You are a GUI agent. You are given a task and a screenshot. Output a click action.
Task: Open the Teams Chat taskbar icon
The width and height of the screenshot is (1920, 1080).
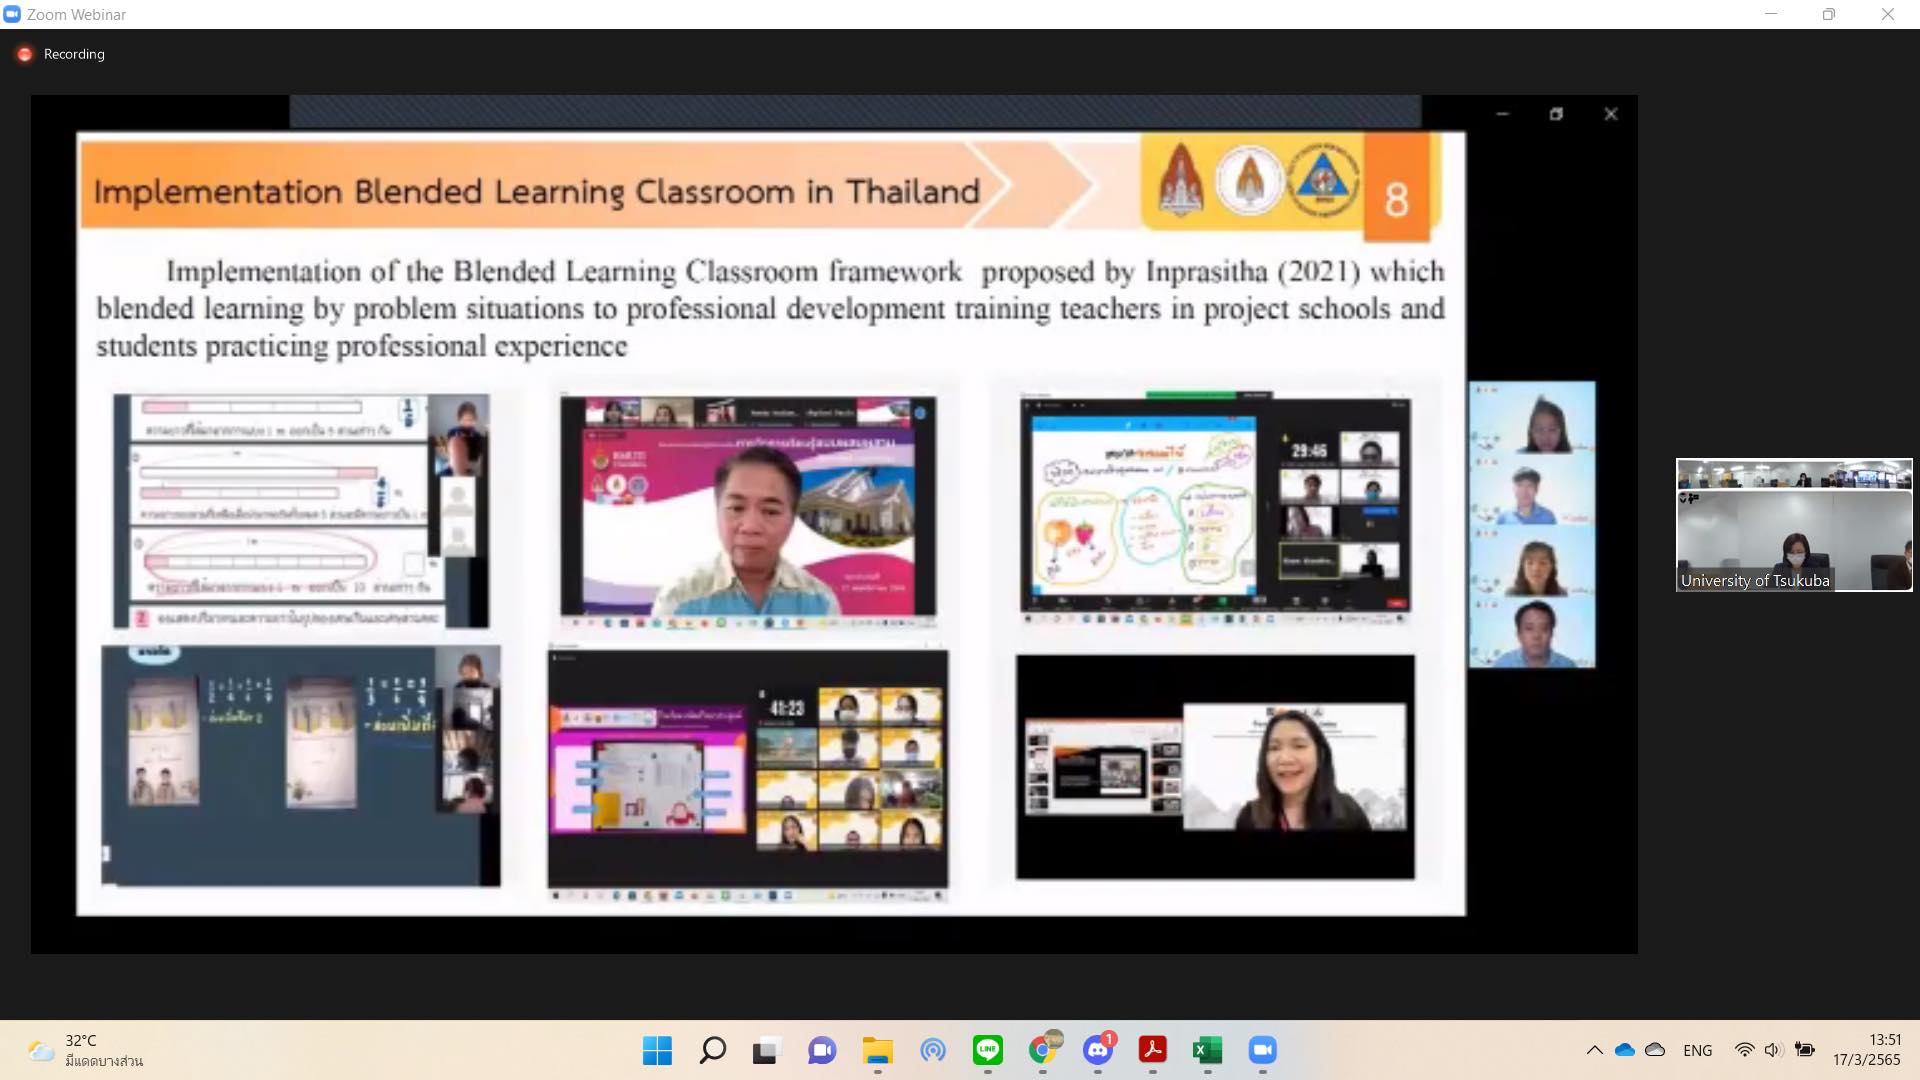[x=822, y=1050]
